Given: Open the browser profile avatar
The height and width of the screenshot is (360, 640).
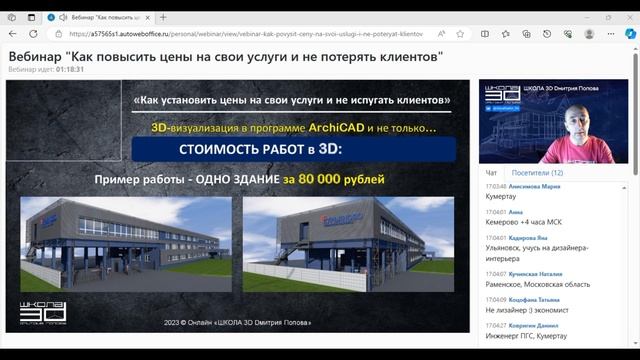Looking at the screenshot, I should point(589,34).
